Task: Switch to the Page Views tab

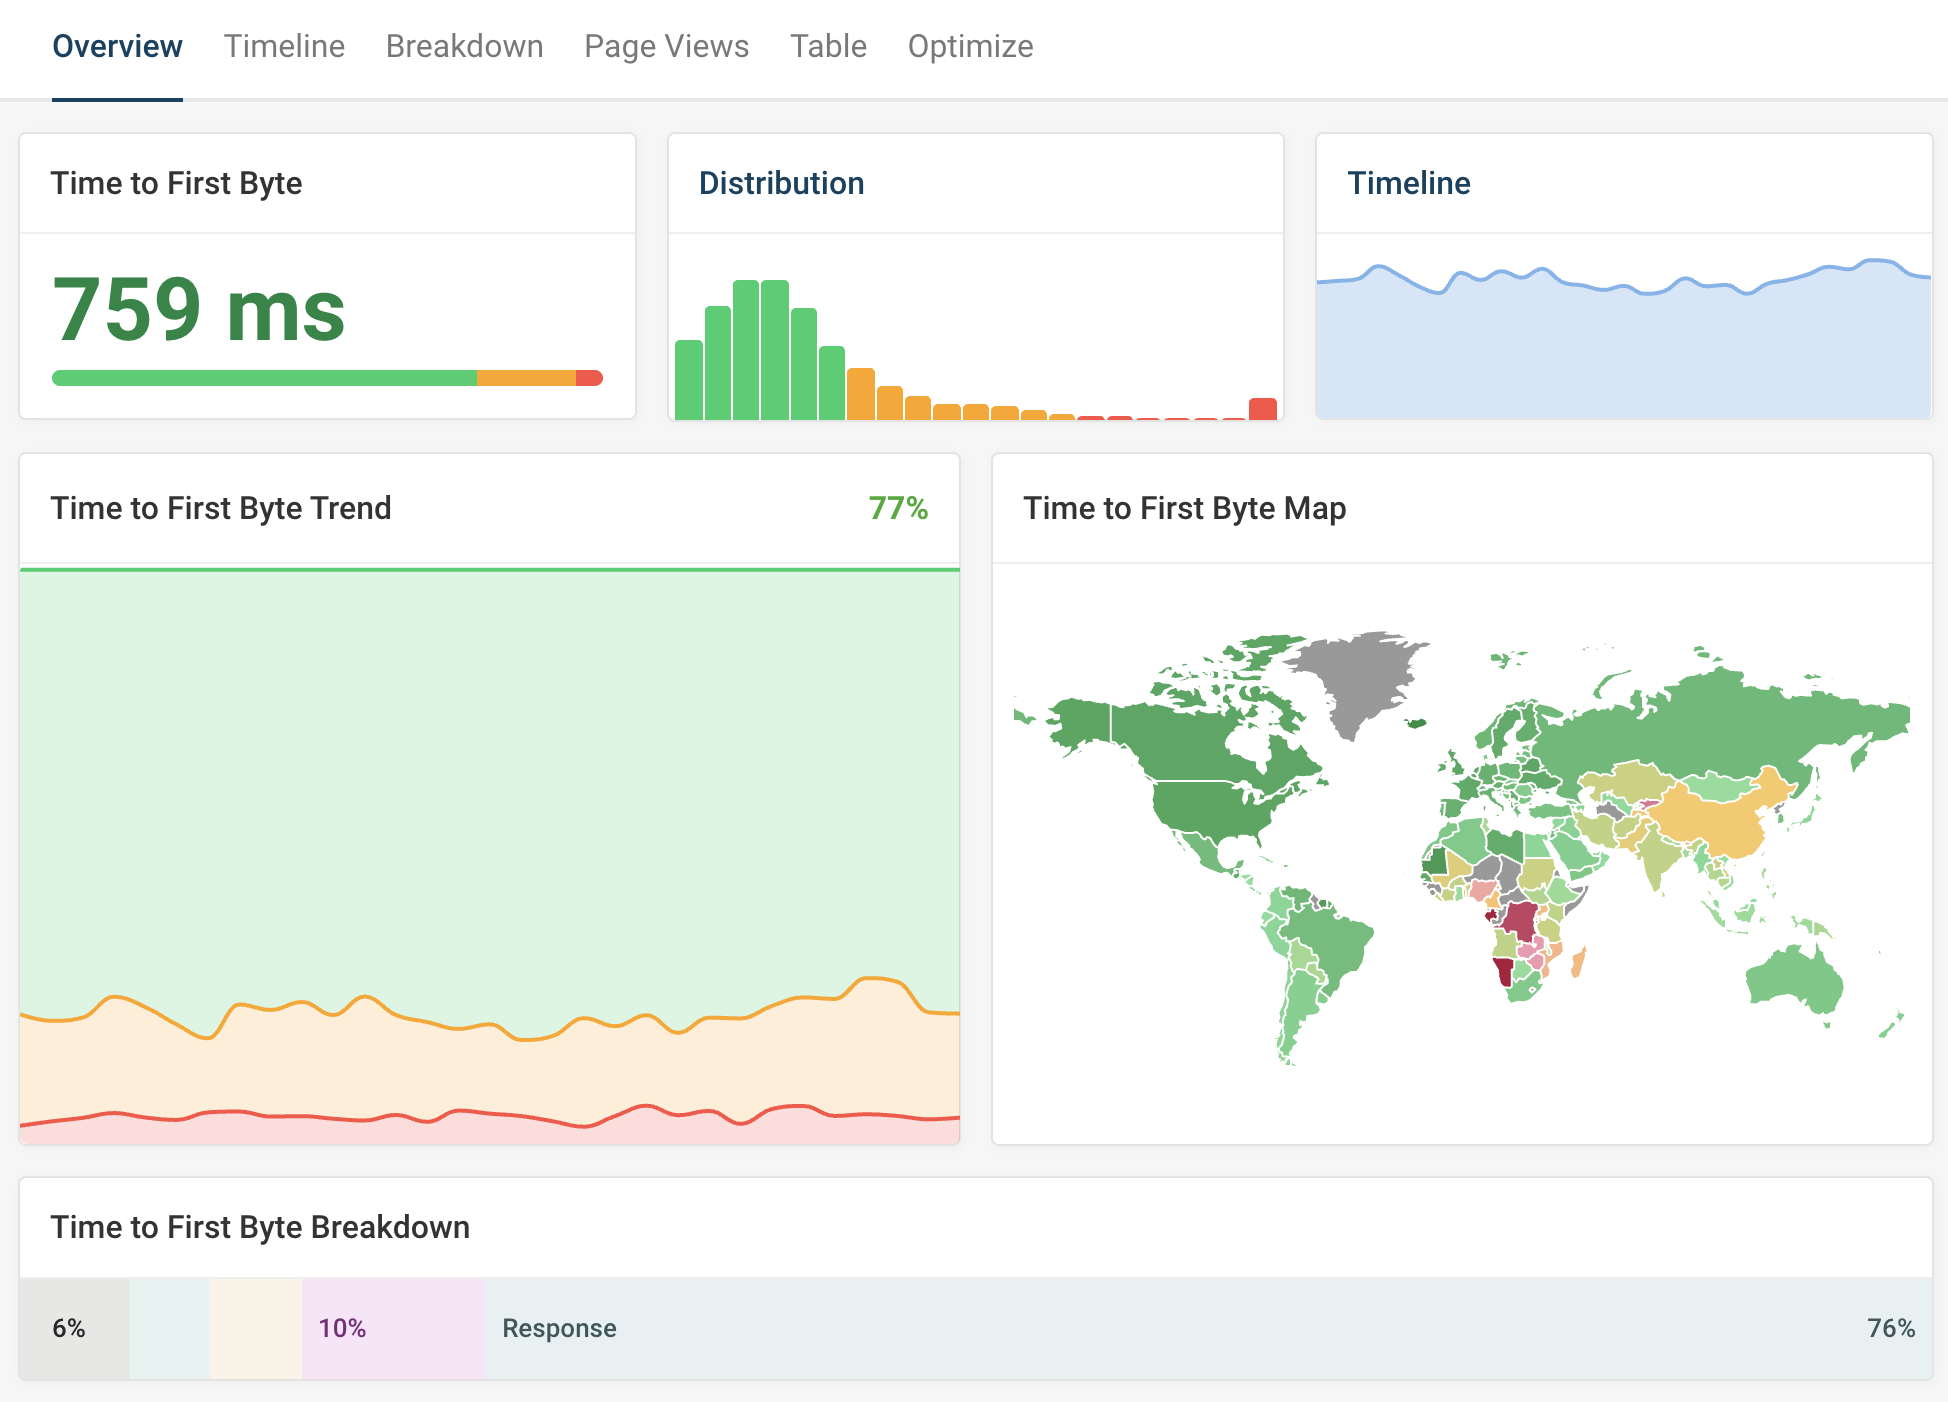Action: [x=666, y=46]
